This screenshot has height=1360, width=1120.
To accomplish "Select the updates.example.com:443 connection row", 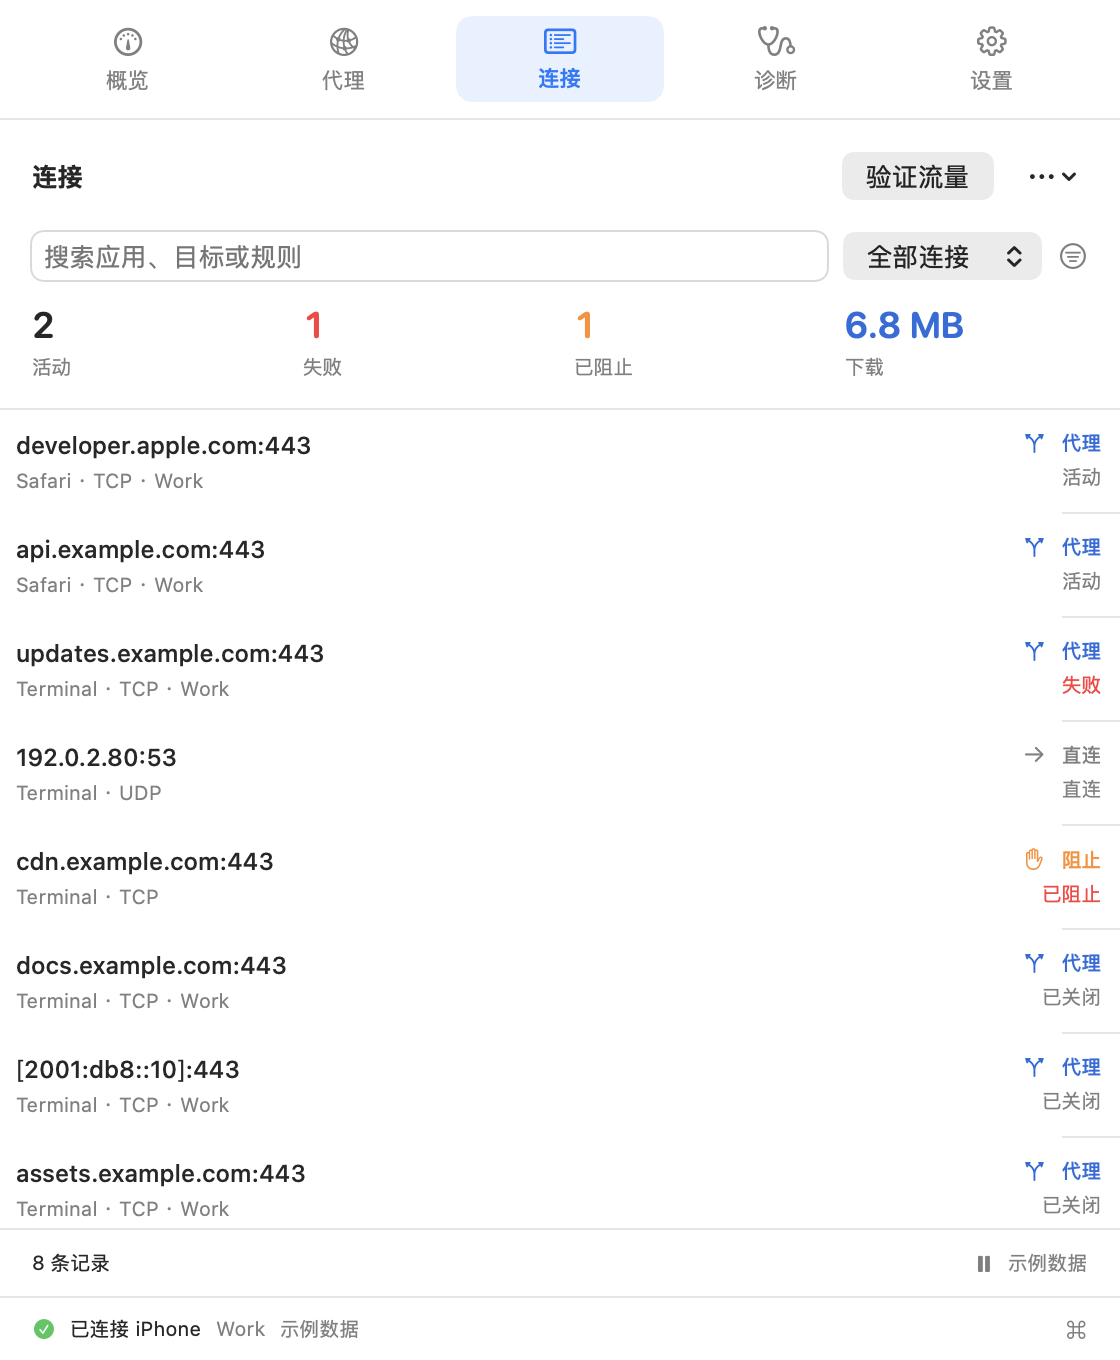I will [x=560, y=670].
